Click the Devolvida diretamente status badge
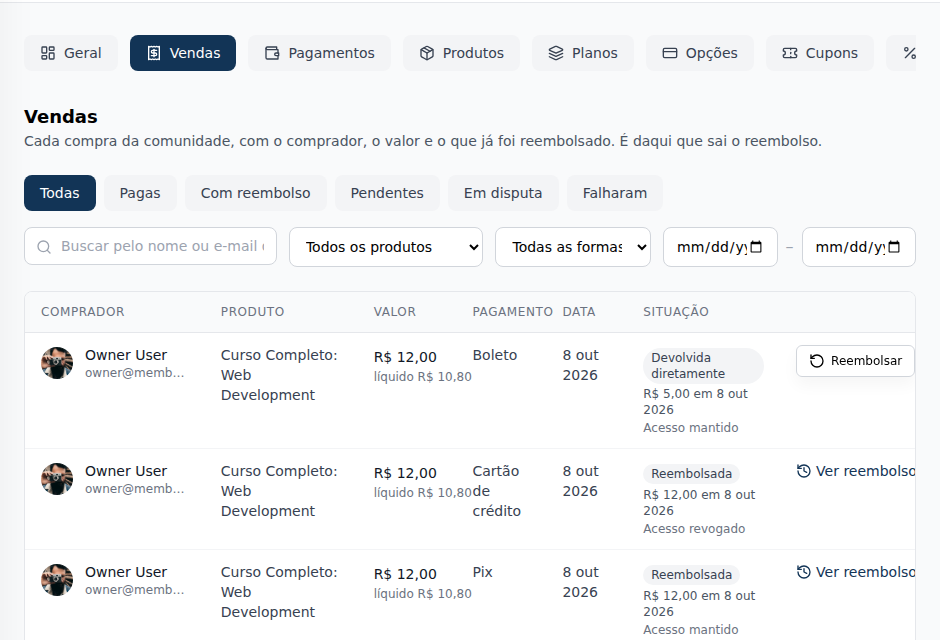 pos(703,366)
